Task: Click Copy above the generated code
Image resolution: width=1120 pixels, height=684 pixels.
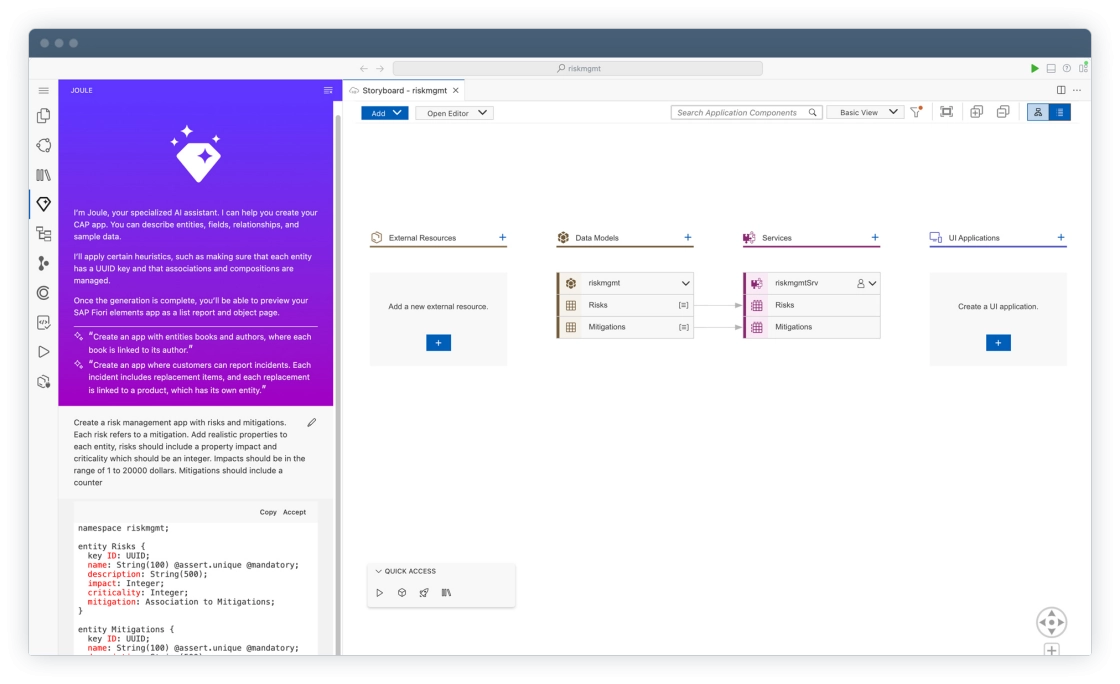Action: pos(268,512)
